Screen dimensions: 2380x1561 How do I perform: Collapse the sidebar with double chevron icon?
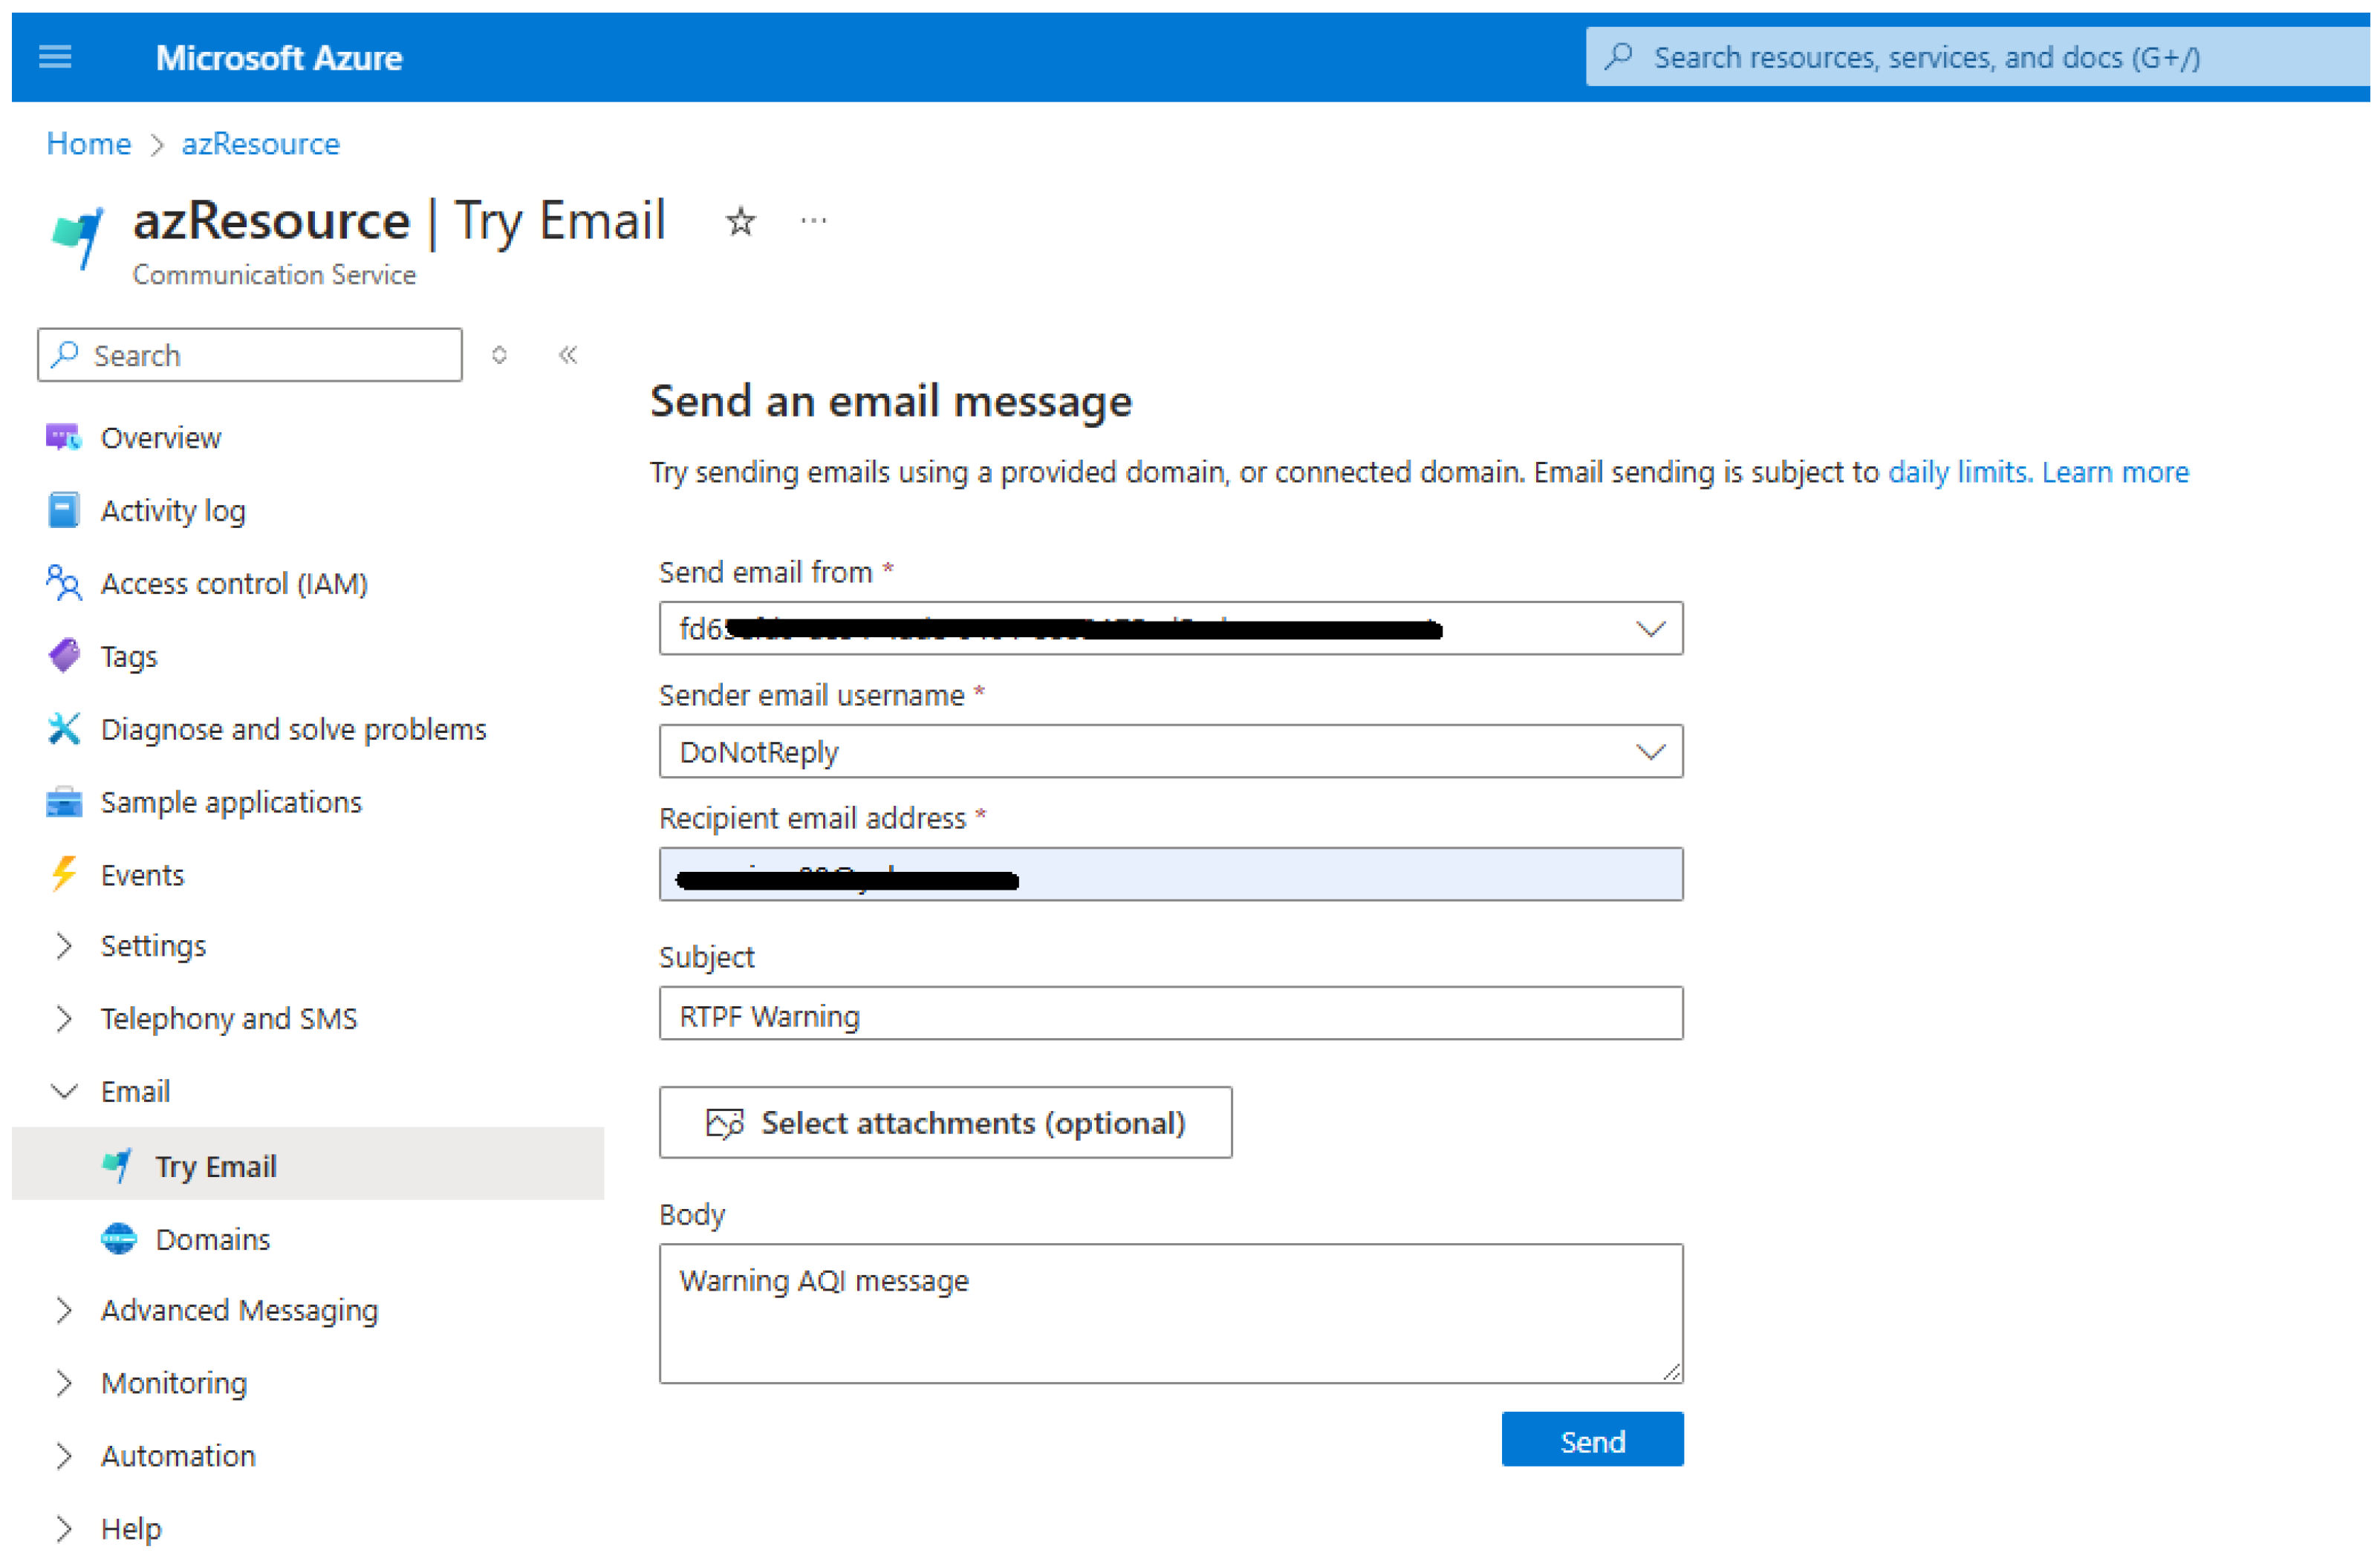tap(568, 355)
